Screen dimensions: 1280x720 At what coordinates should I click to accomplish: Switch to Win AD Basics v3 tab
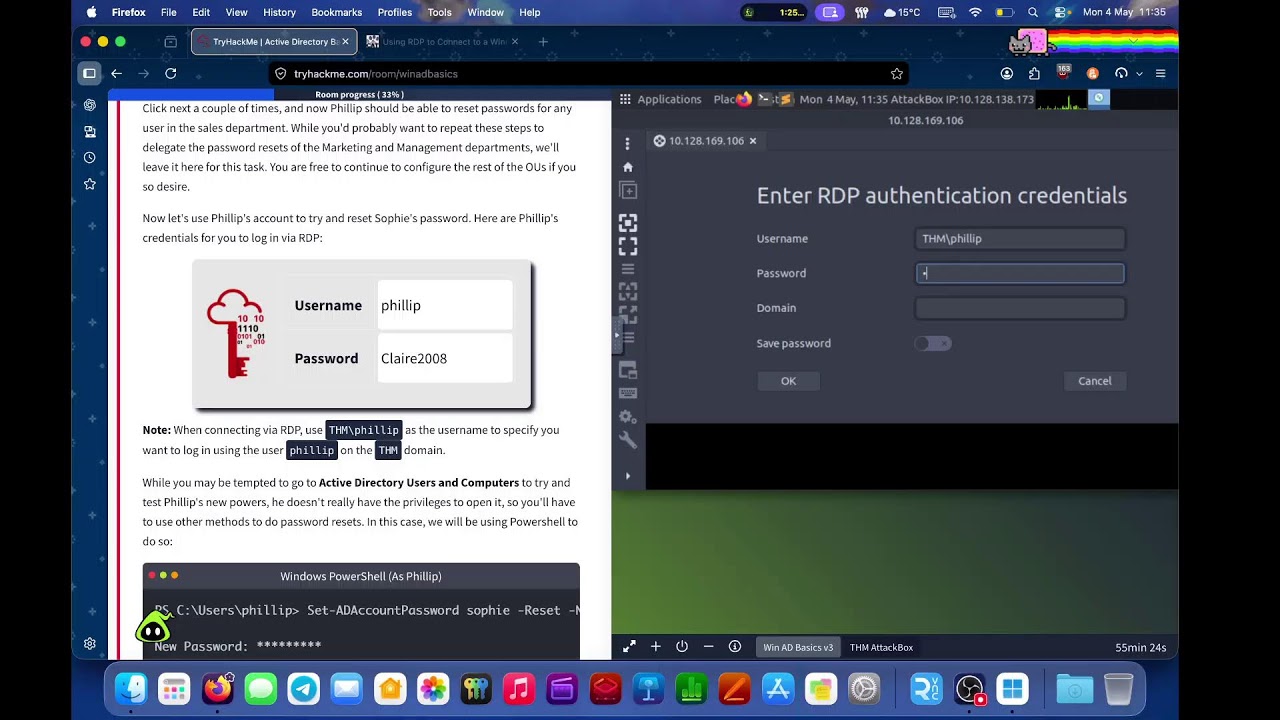(x=798, y=647)
